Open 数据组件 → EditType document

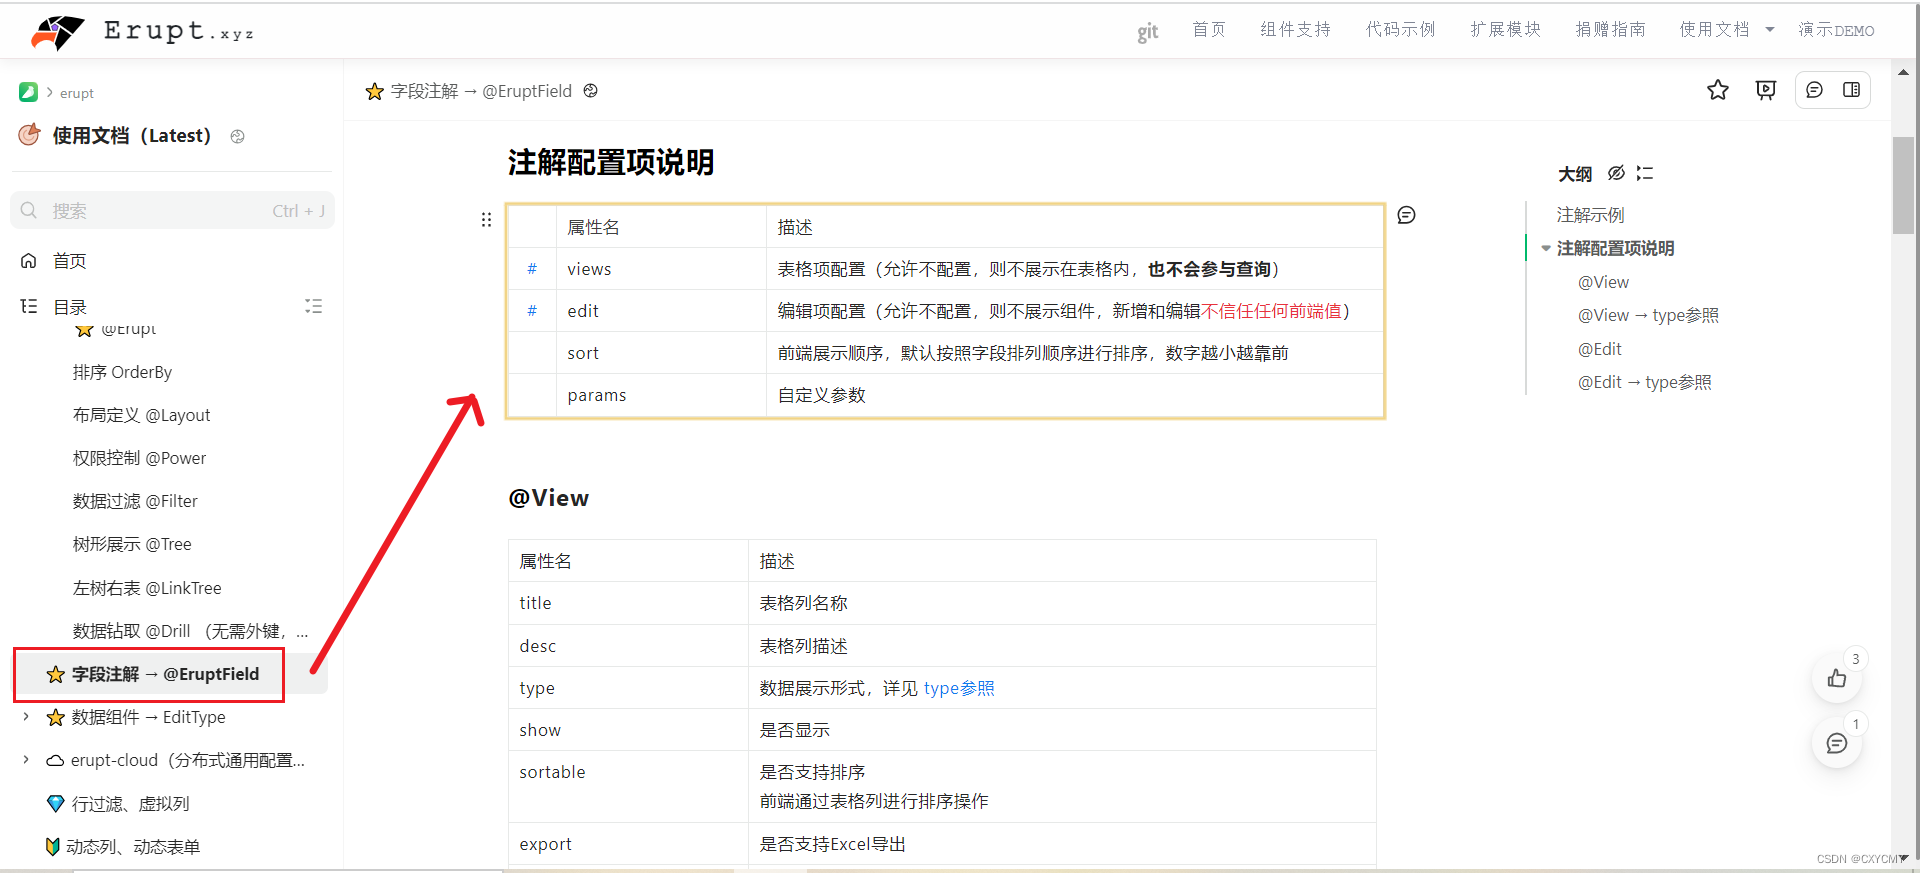coord(148,717)
